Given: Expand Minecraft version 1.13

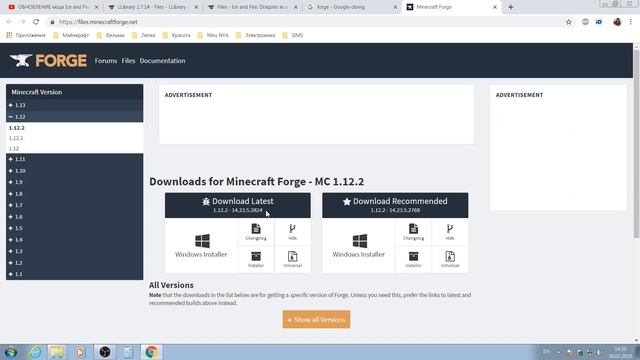Looking at the screenshot, I should pos(75,105).
